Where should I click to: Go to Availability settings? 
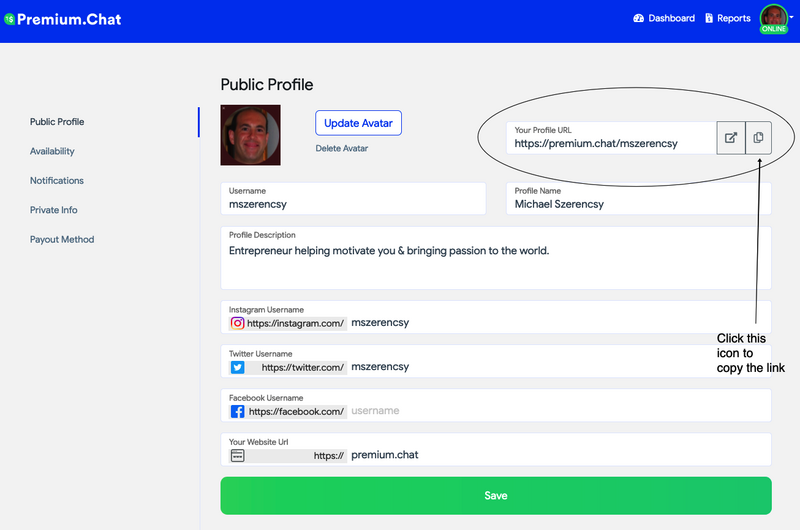(x=52, y=152)
